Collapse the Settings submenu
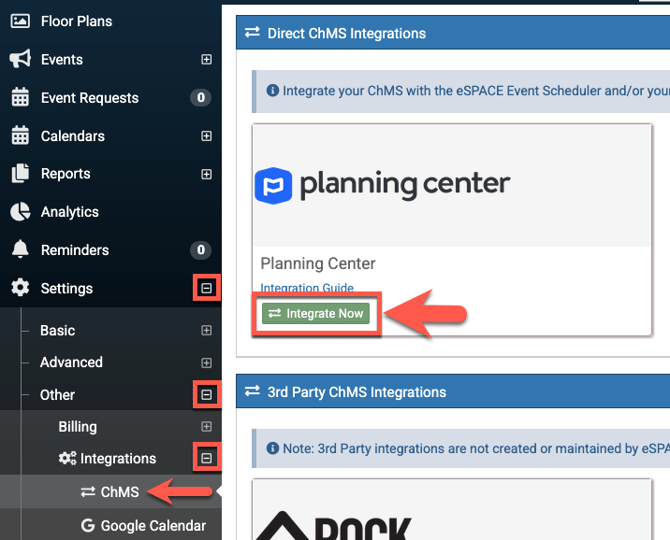Viewport: 670px width, 540px height. click(206, 288)
